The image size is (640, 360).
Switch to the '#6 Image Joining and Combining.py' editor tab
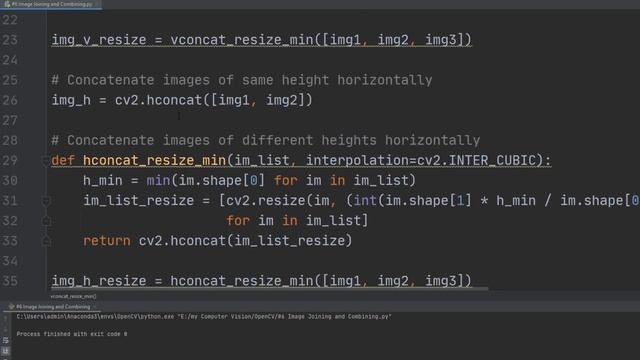(51, 4)
